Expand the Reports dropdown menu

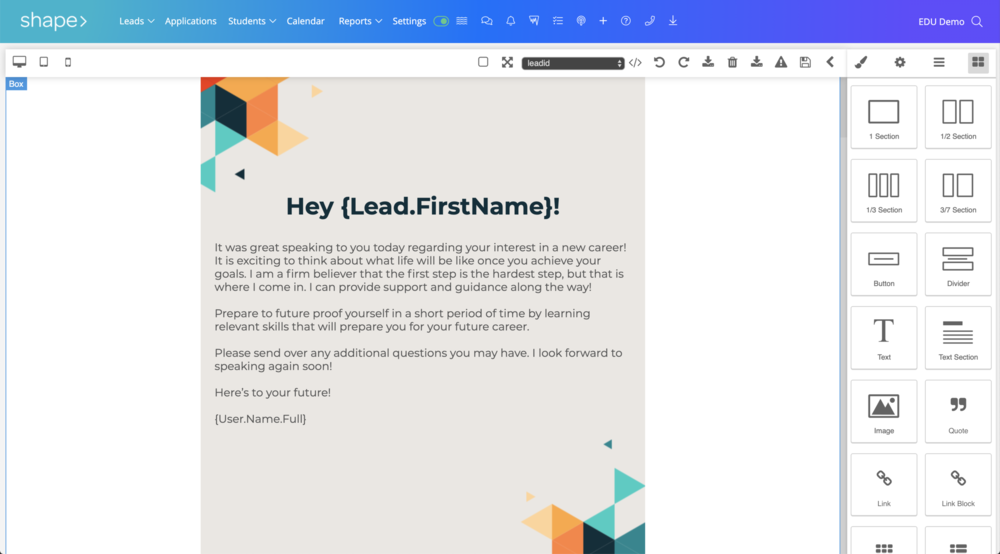[x=360, y=21]
